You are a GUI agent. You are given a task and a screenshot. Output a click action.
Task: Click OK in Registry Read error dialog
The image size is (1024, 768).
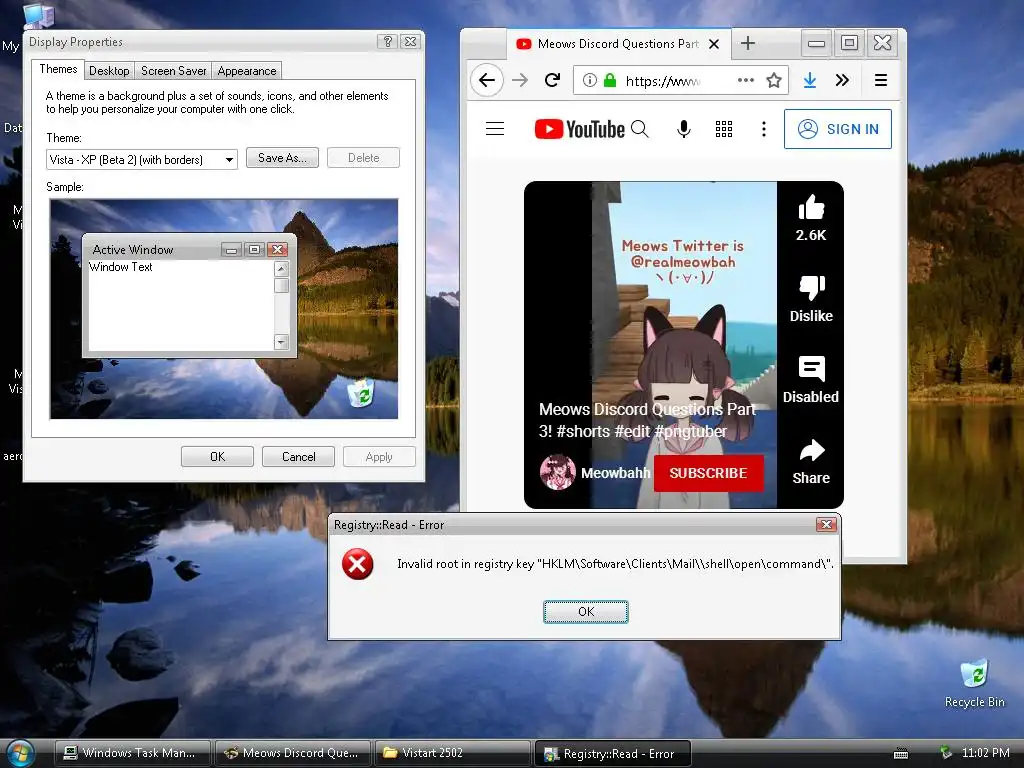tap(586, 612)
